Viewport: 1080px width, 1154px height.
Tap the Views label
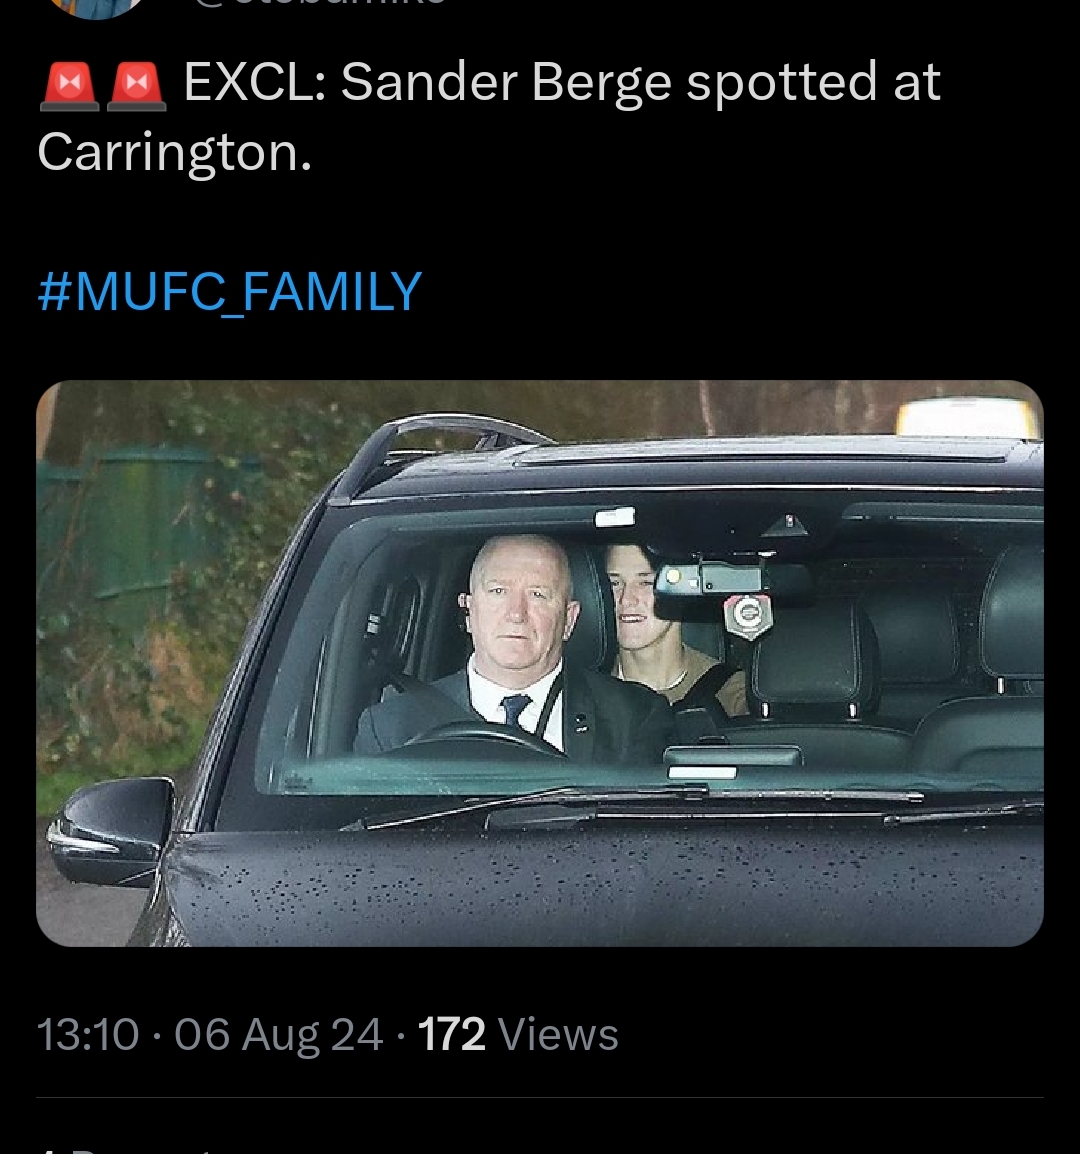click(x=558, y=1034)
